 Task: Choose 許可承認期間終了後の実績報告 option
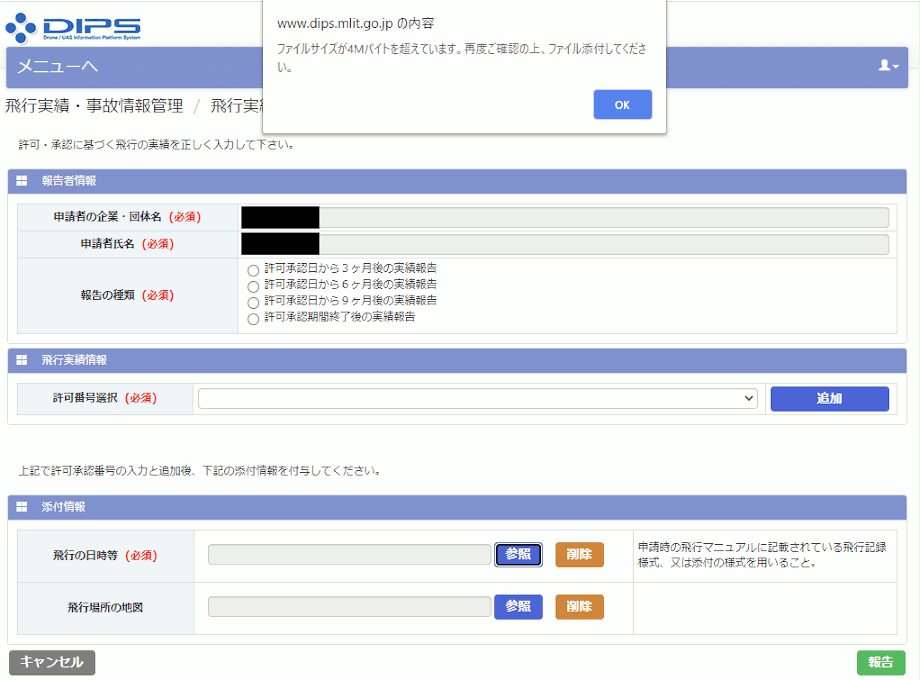point(253,319)
